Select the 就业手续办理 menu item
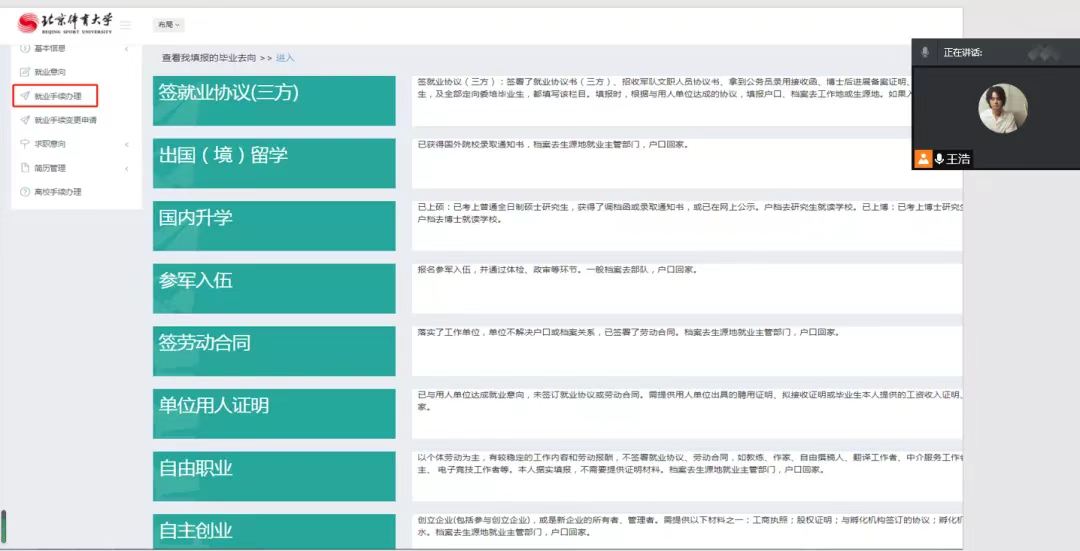Image resolution: width=1080 pixels, height=551 pixels. 60,96
